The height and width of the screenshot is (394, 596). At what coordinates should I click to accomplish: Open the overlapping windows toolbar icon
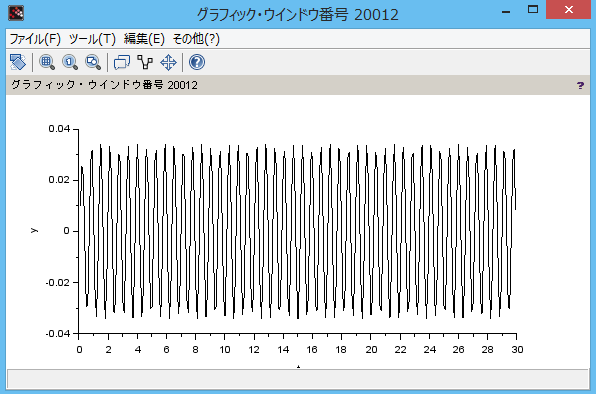pyautogui.click(x=122, y=62)
